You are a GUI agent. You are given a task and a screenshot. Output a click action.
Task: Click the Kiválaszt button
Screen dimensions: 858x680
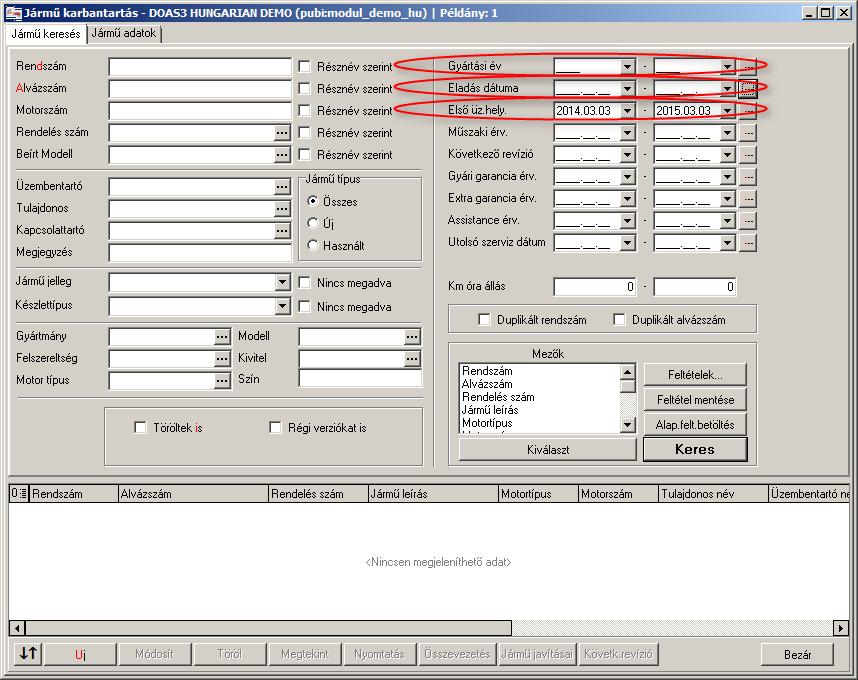[x=548, y=450]
